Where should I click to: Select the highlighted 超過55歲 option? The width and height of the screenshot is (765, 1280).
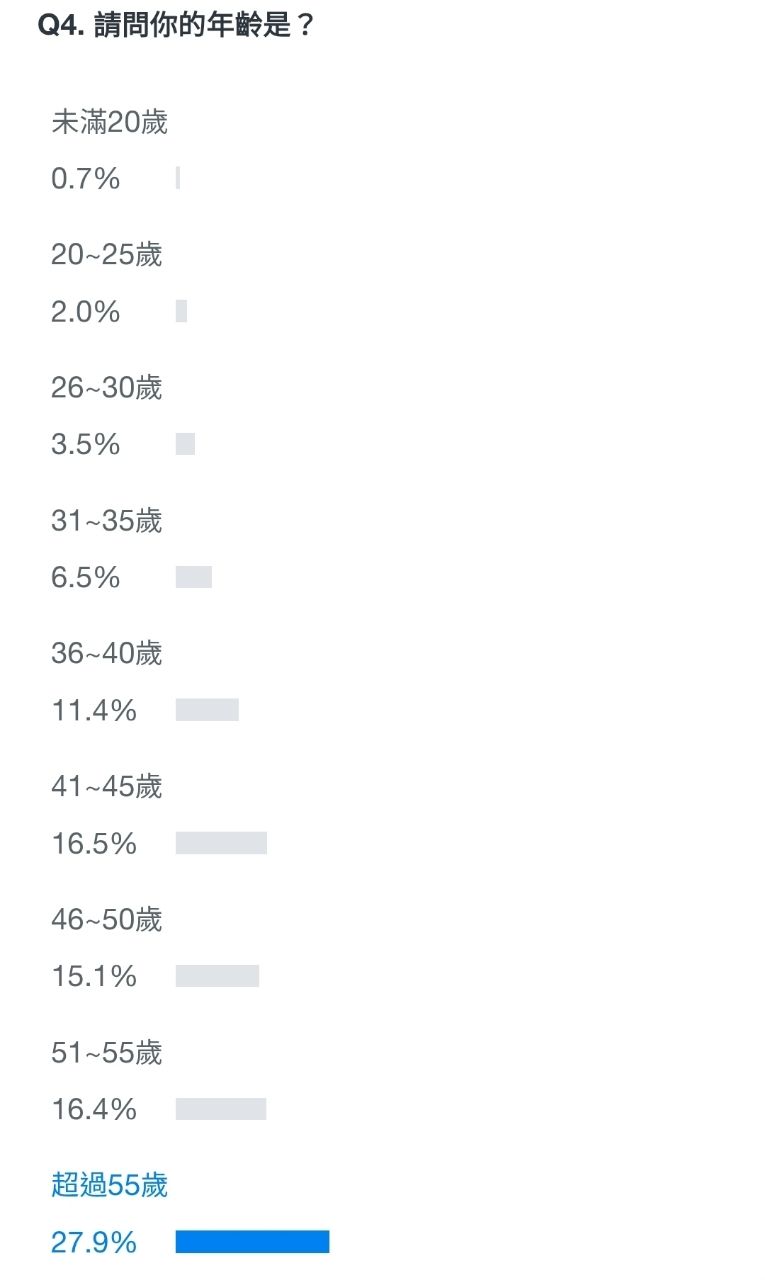pos(109,1186)
